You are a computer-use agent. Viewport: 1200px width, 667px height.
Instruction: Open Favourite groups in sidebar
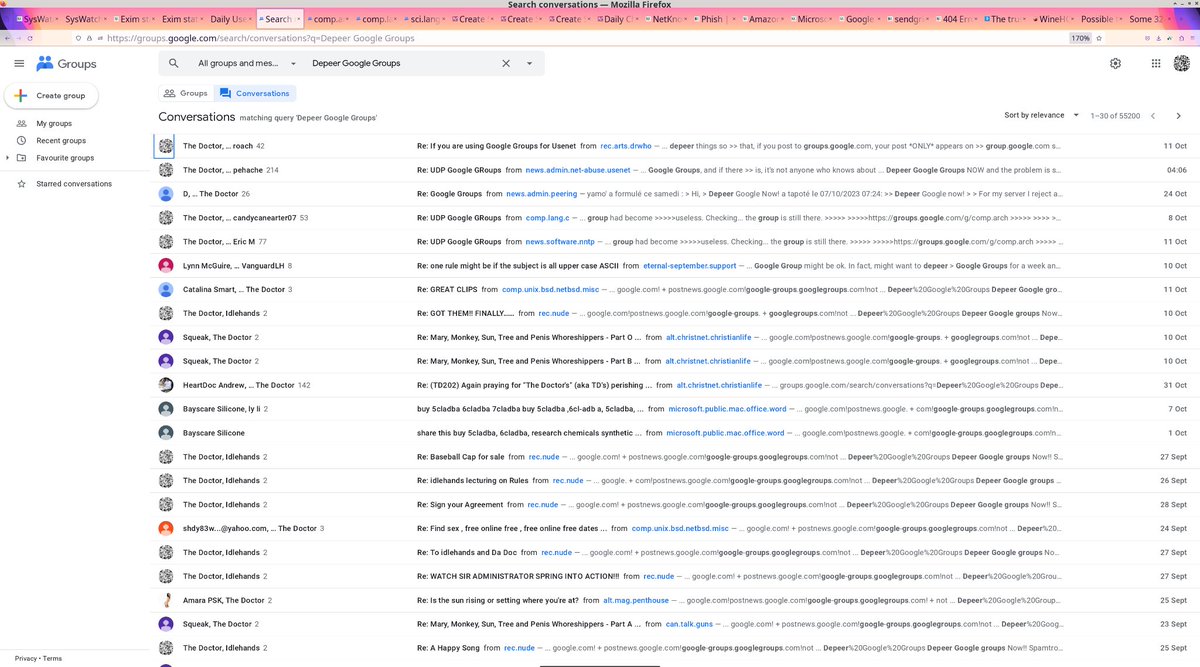[x=65, y=158]
